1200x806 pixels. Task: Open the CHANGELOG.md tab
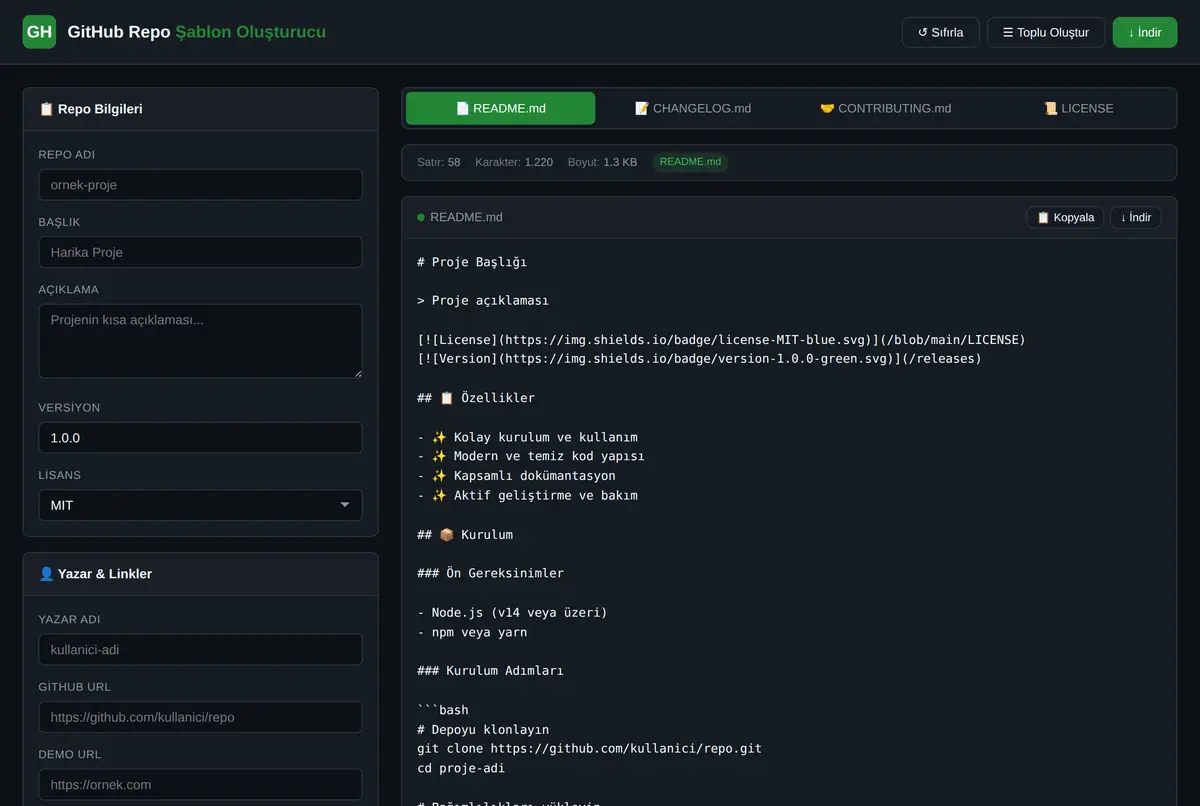[693, 108]
